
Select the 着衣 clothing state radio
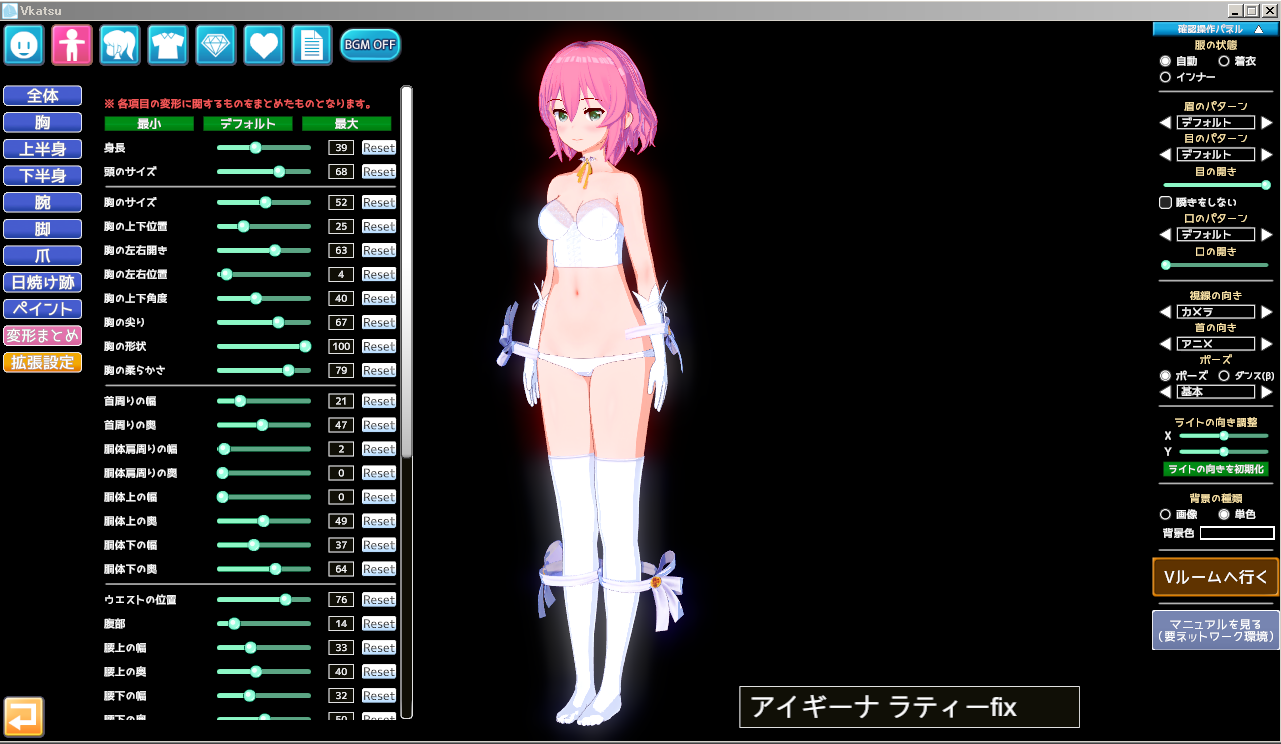pos(1224,61)
